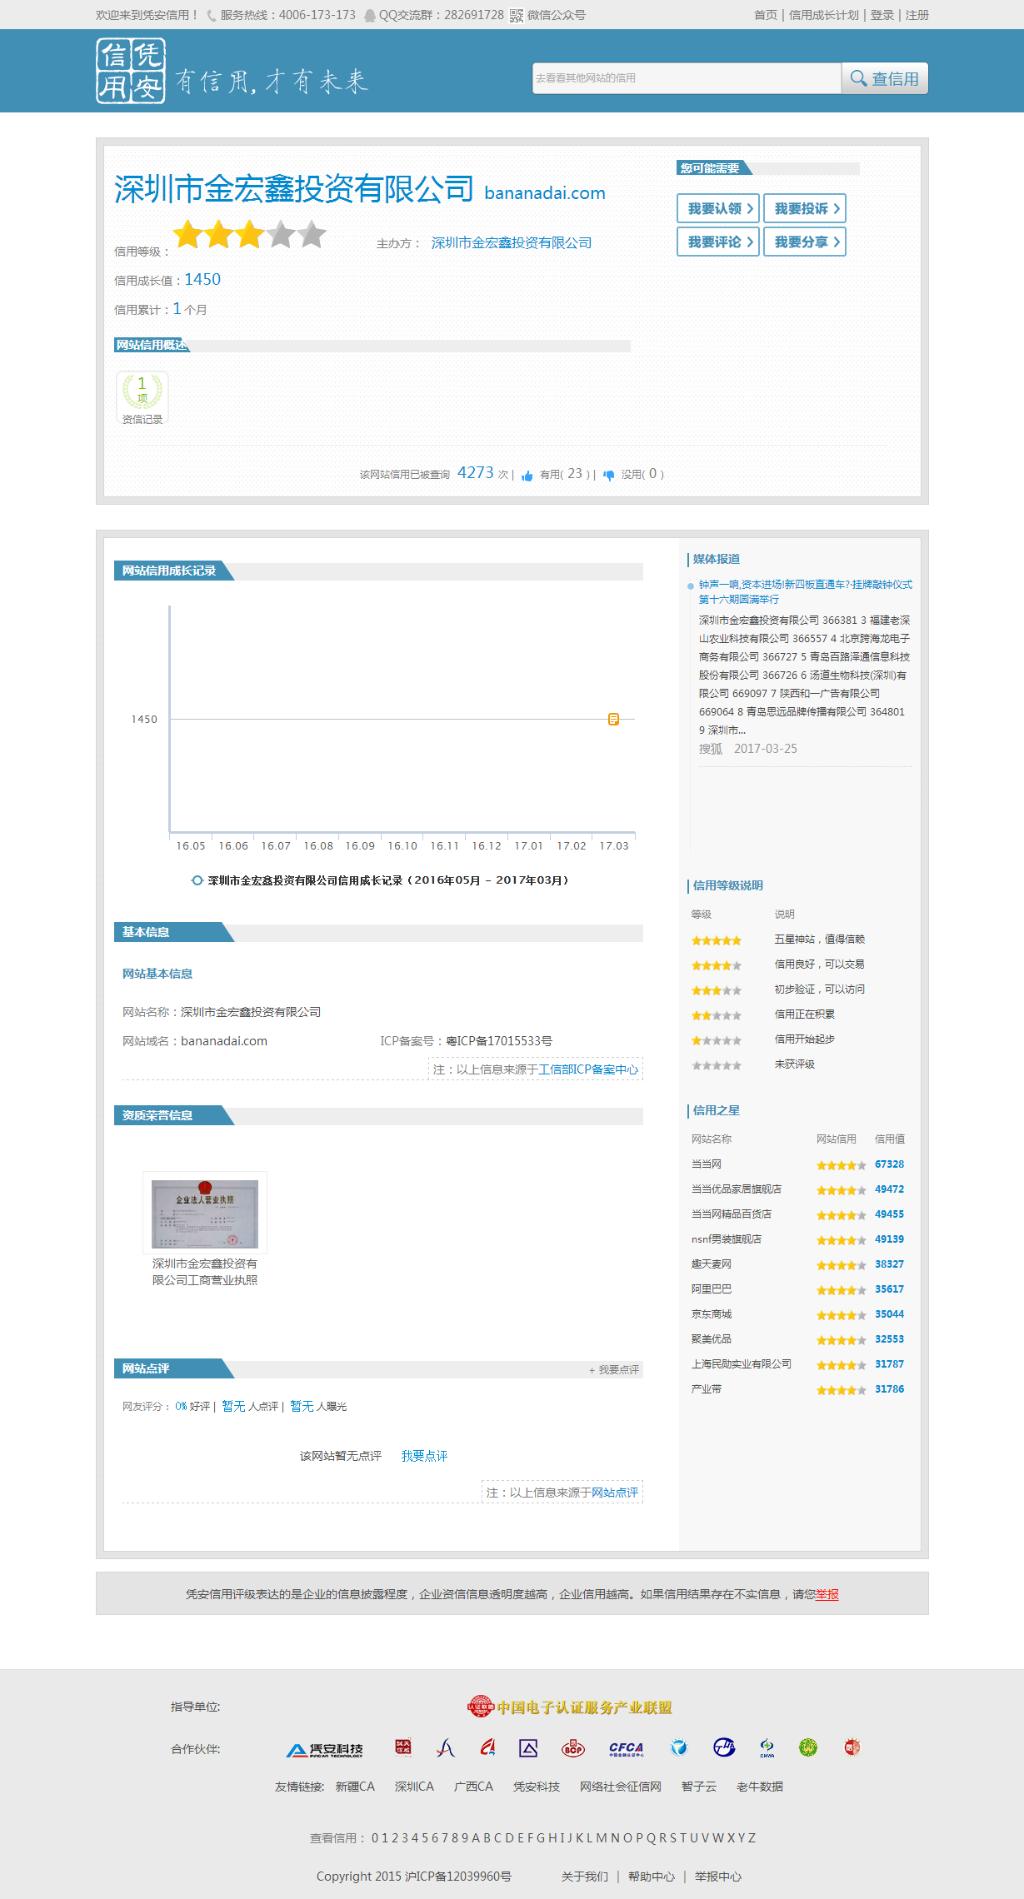Click 关于我们 in the footer
This screenshot has width=1024, height=1899.
[x=584, y=1876]
